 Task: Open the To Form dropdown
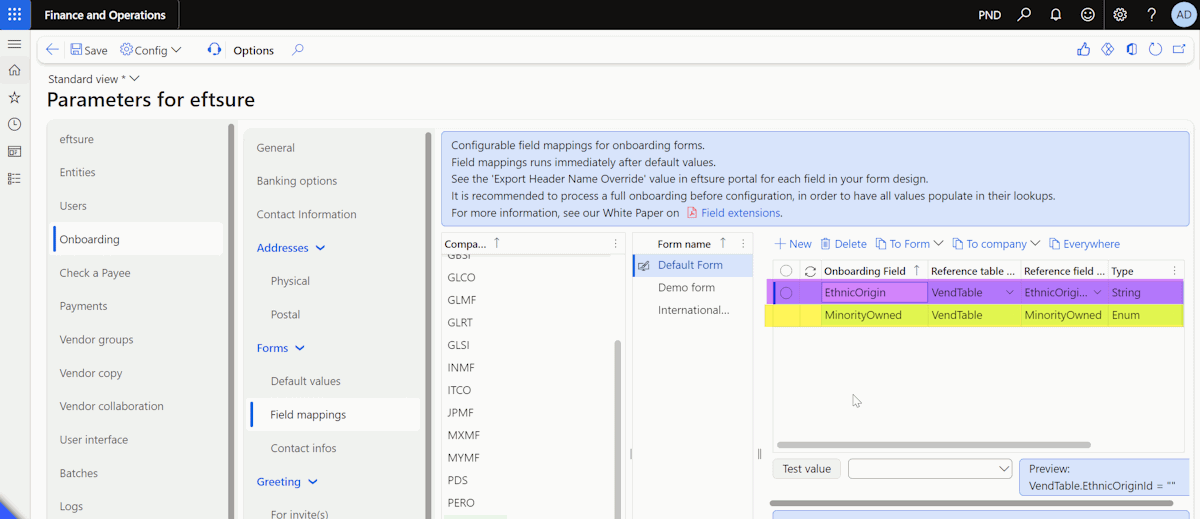pos(909,244)
